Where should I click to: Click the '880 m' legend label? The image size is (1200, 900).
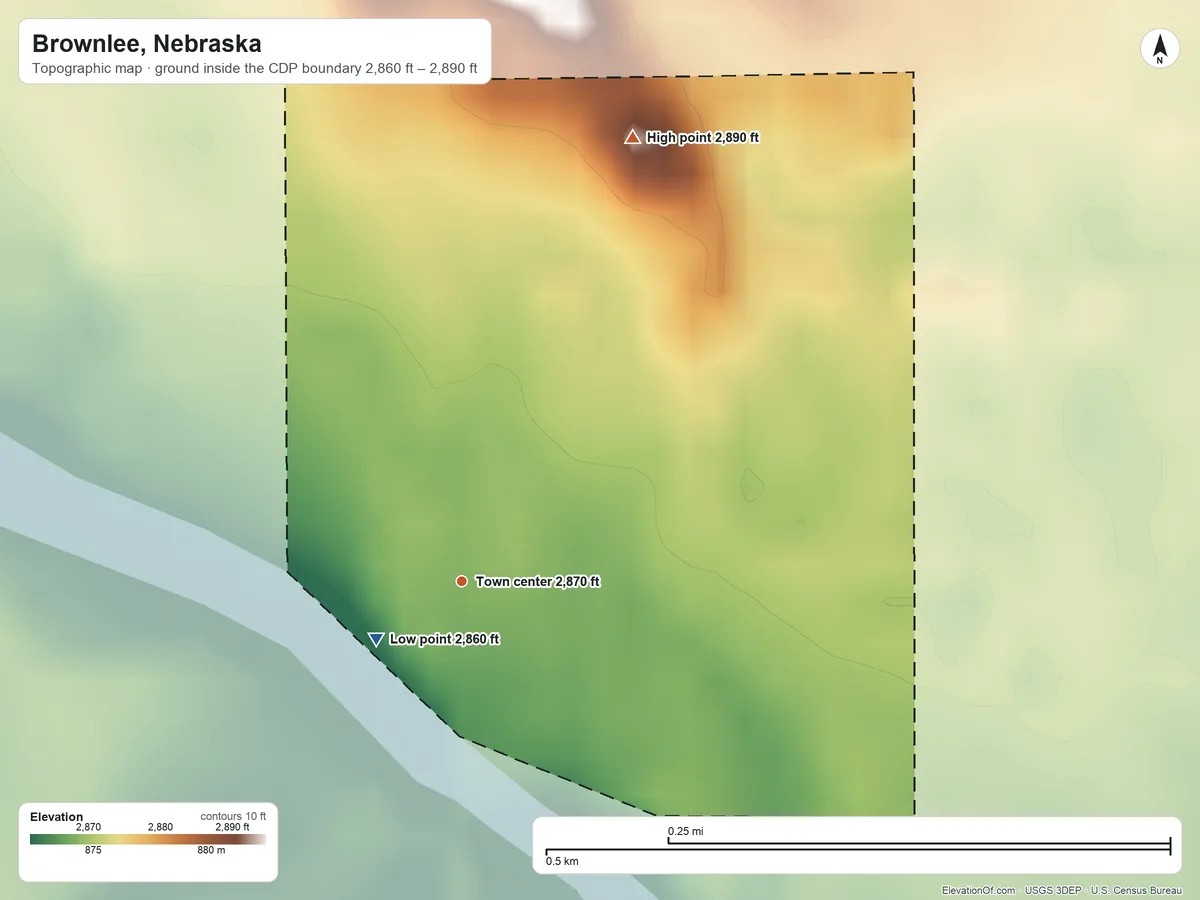tap(211, 851)
